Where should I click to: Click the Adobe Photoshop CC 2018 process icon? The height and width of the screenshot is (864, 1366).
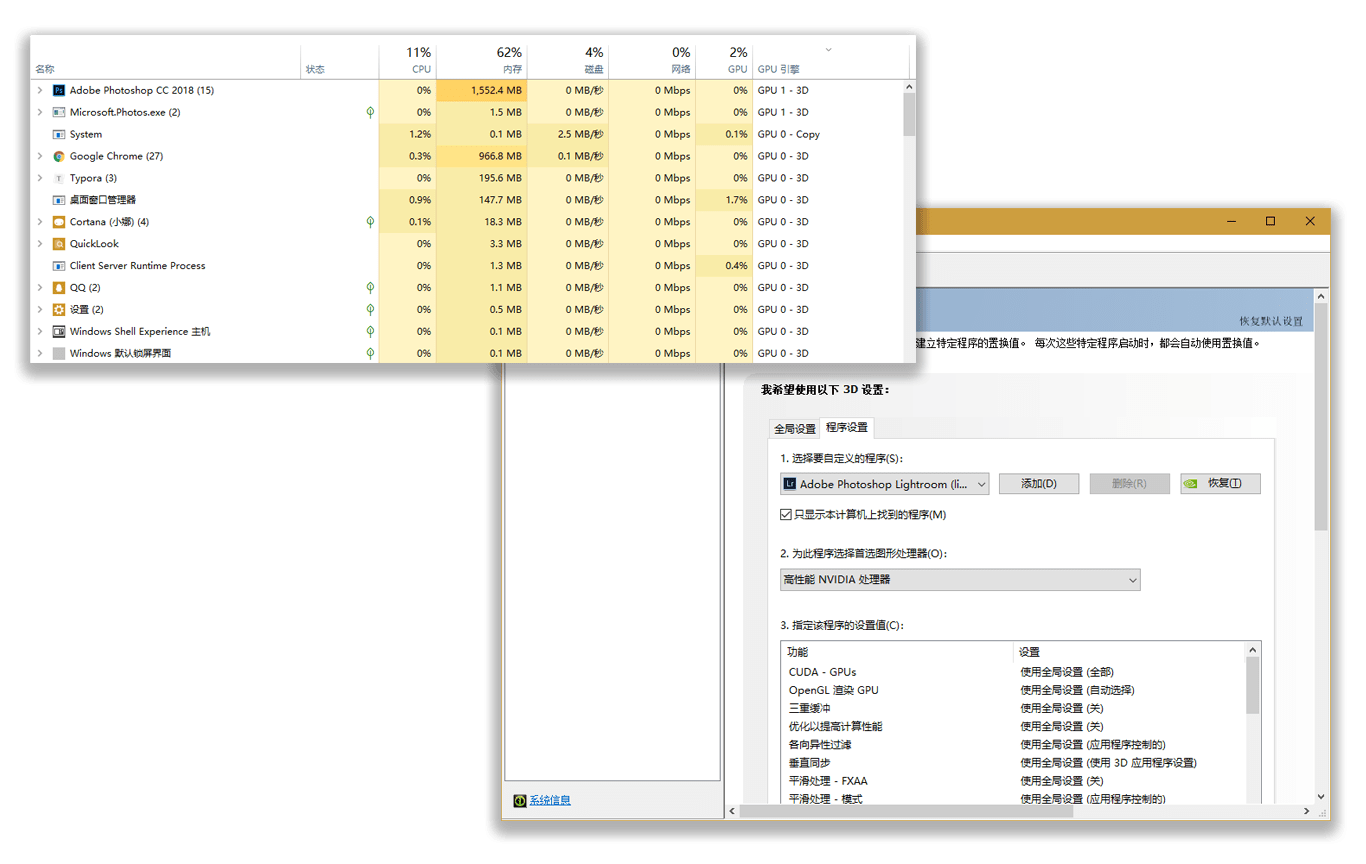[59, 90]
